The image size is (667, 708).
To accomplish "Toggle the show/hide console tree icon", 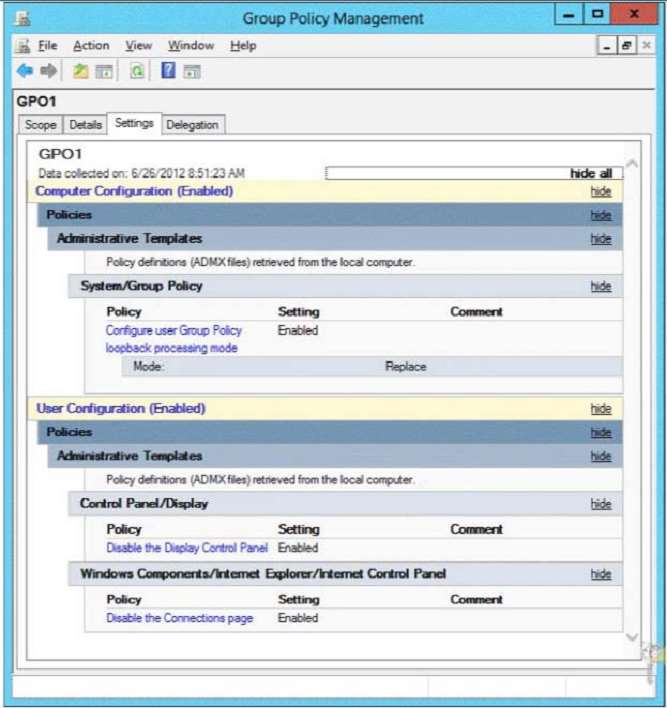I will 104,71.
